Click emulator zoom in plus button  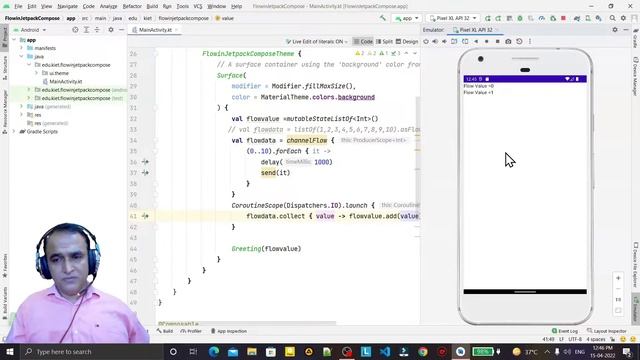click(618, 278)
